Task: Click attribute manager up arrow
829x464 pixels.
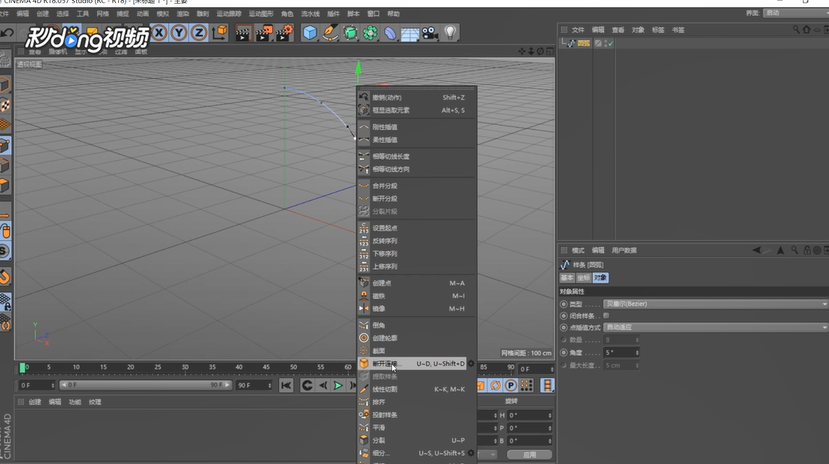Action: [780, 250]
